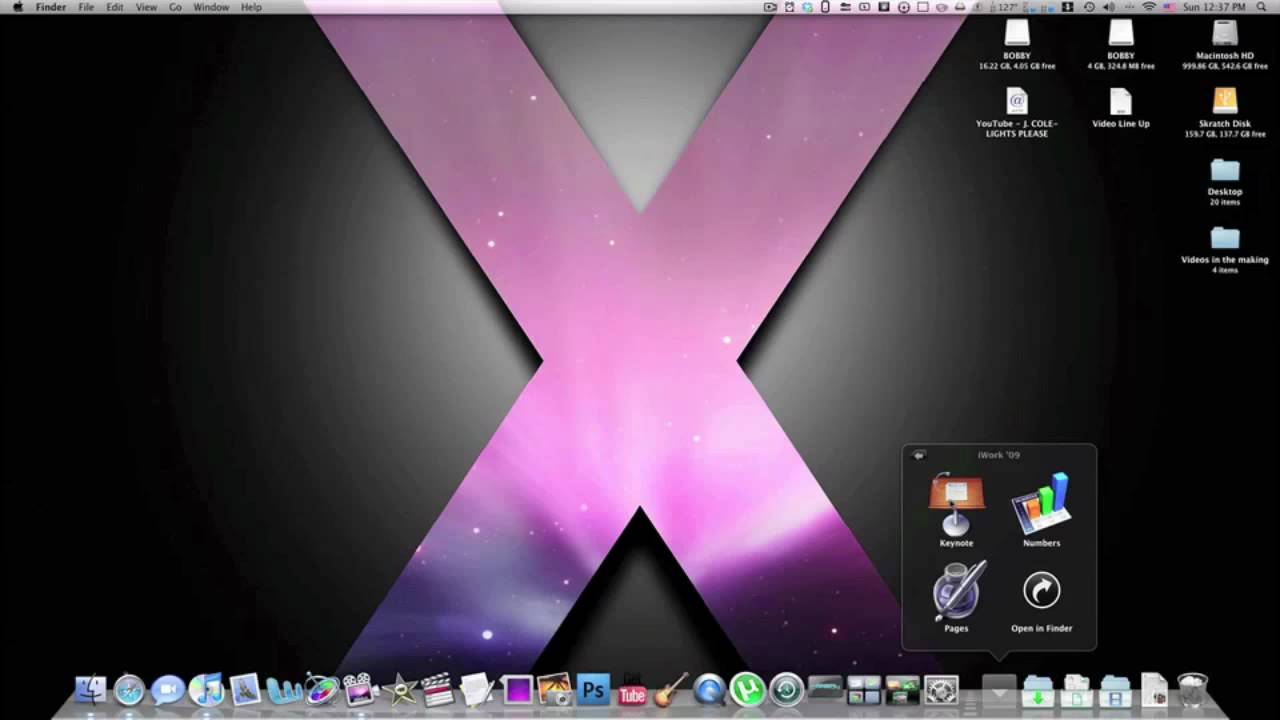Open the volume control in menu bar
The height and width of the screenshot is (720, 1280).
pos(1109,7)
